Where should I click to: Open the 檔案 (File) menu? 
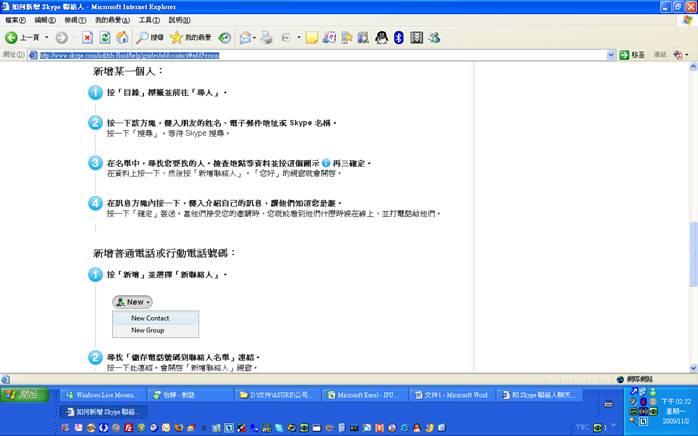[15, 20]
